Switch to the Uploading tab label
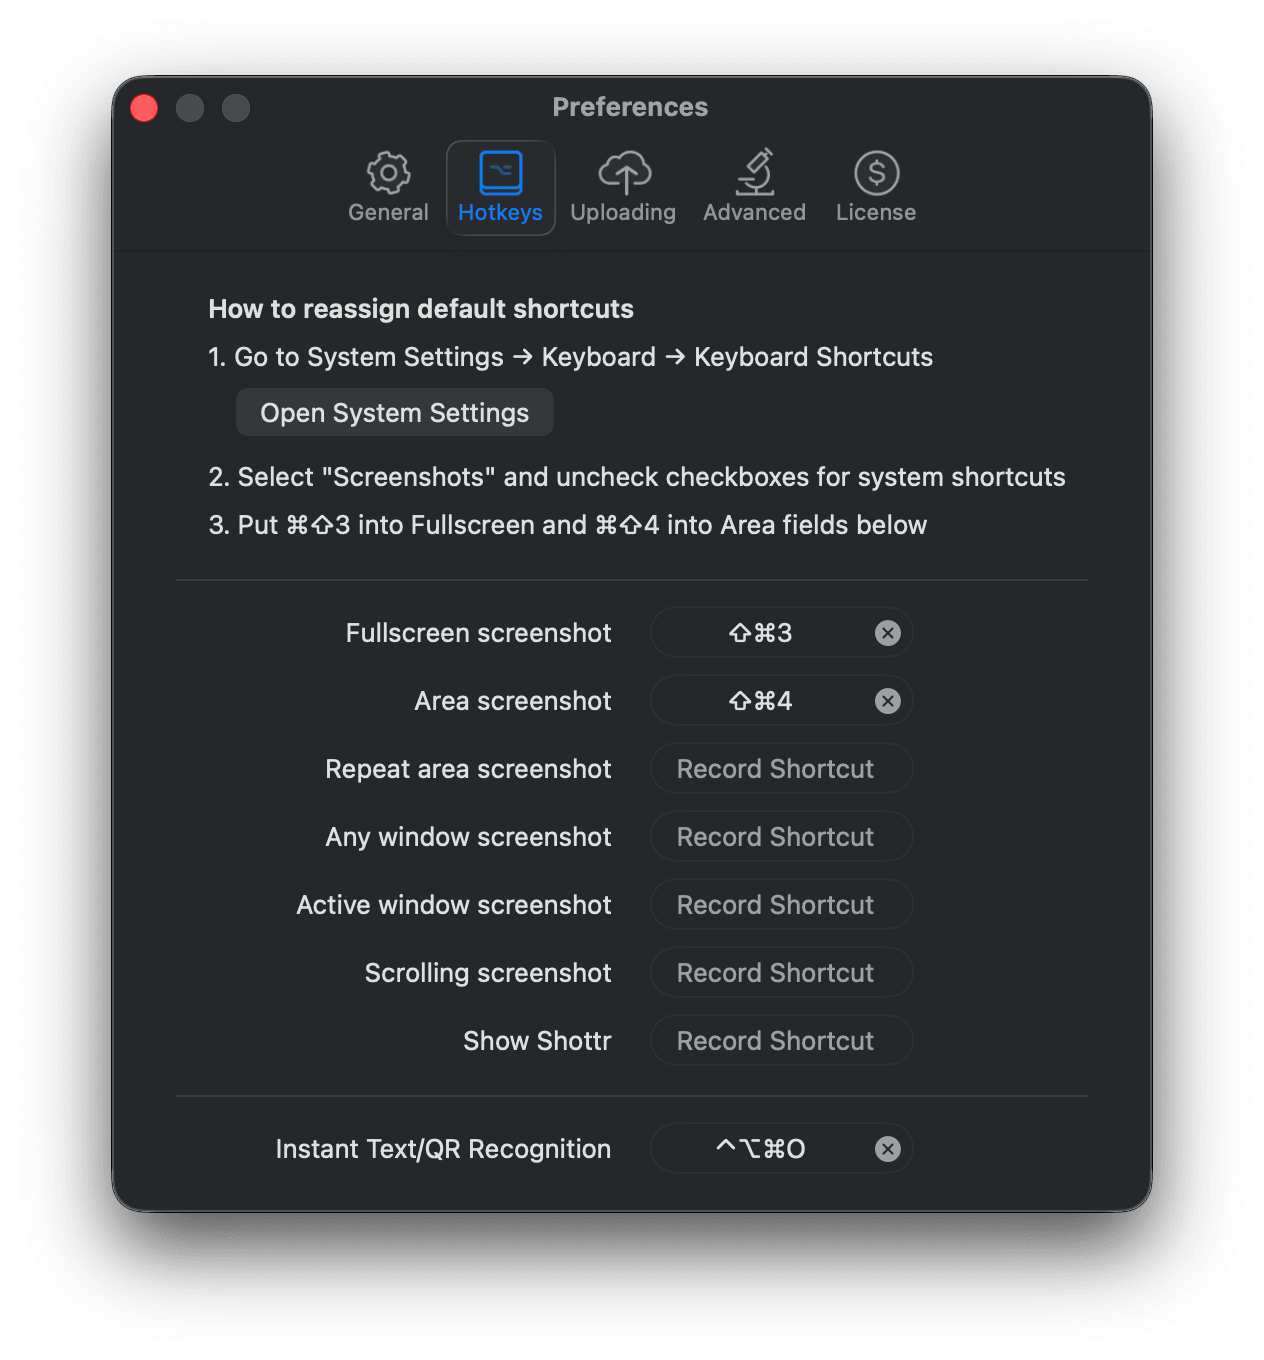Image resolution: width=1264 pixels, height=1360 pixels. 623,213
